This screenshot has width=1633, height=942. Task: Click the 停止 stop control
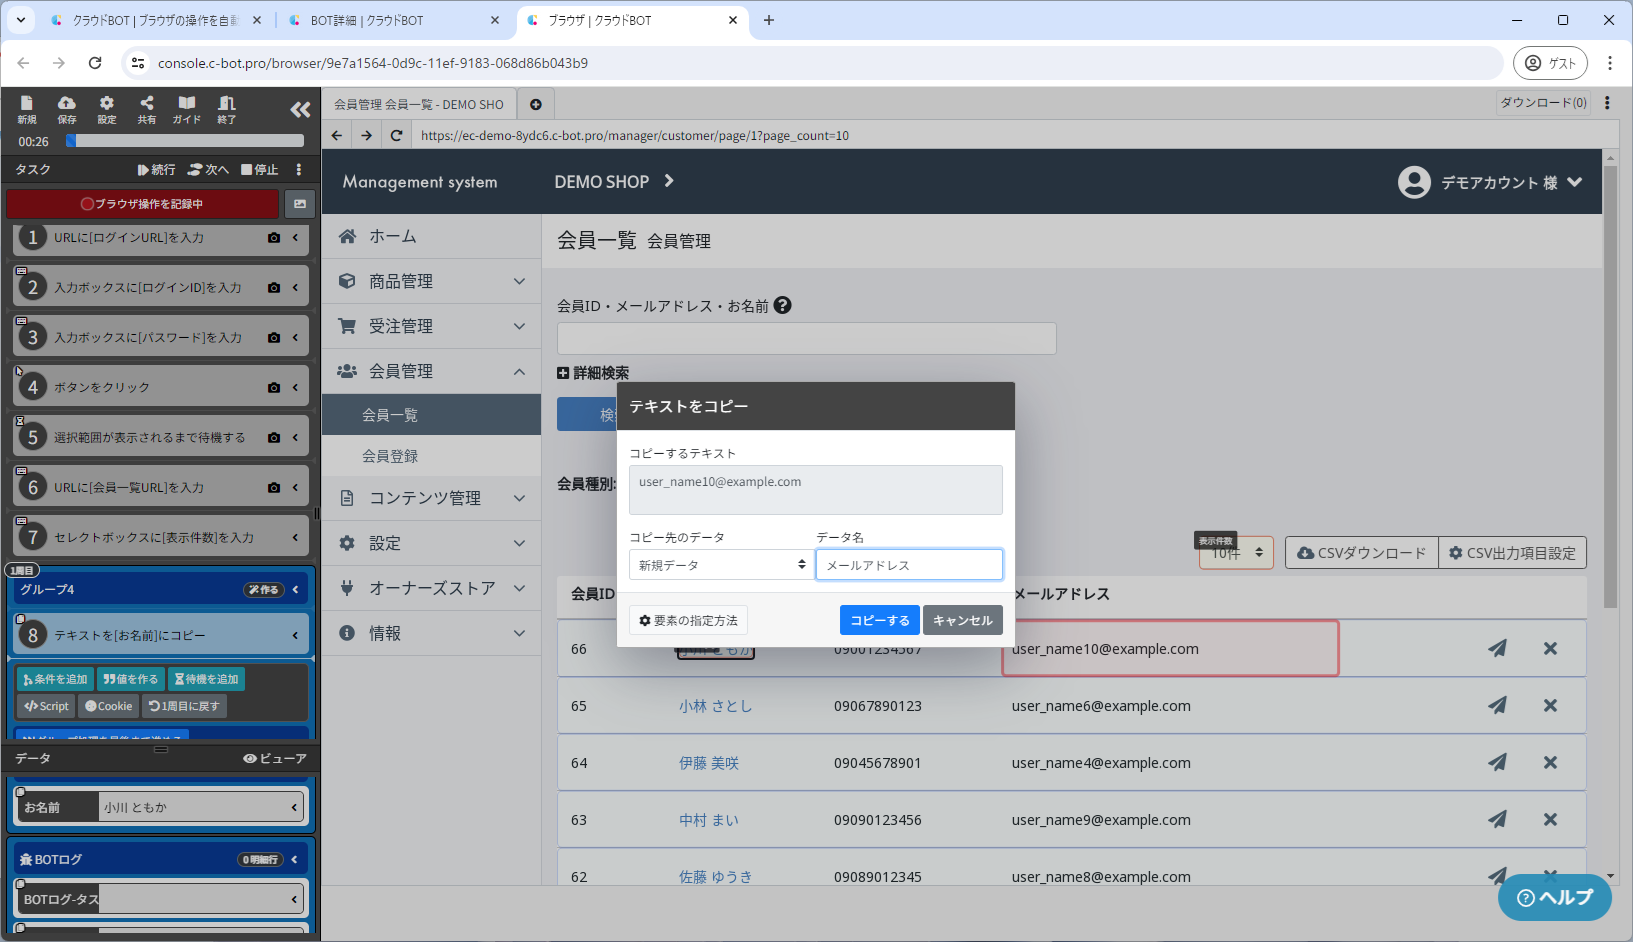[260, 170]
